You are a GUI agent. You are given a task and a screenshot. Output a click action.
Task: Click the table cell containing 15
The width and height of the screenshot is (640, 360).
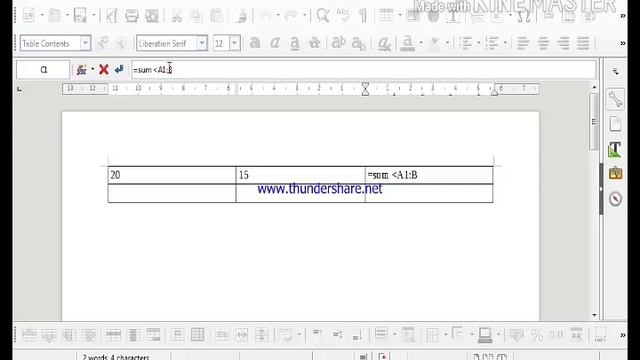tap(300, 175)
